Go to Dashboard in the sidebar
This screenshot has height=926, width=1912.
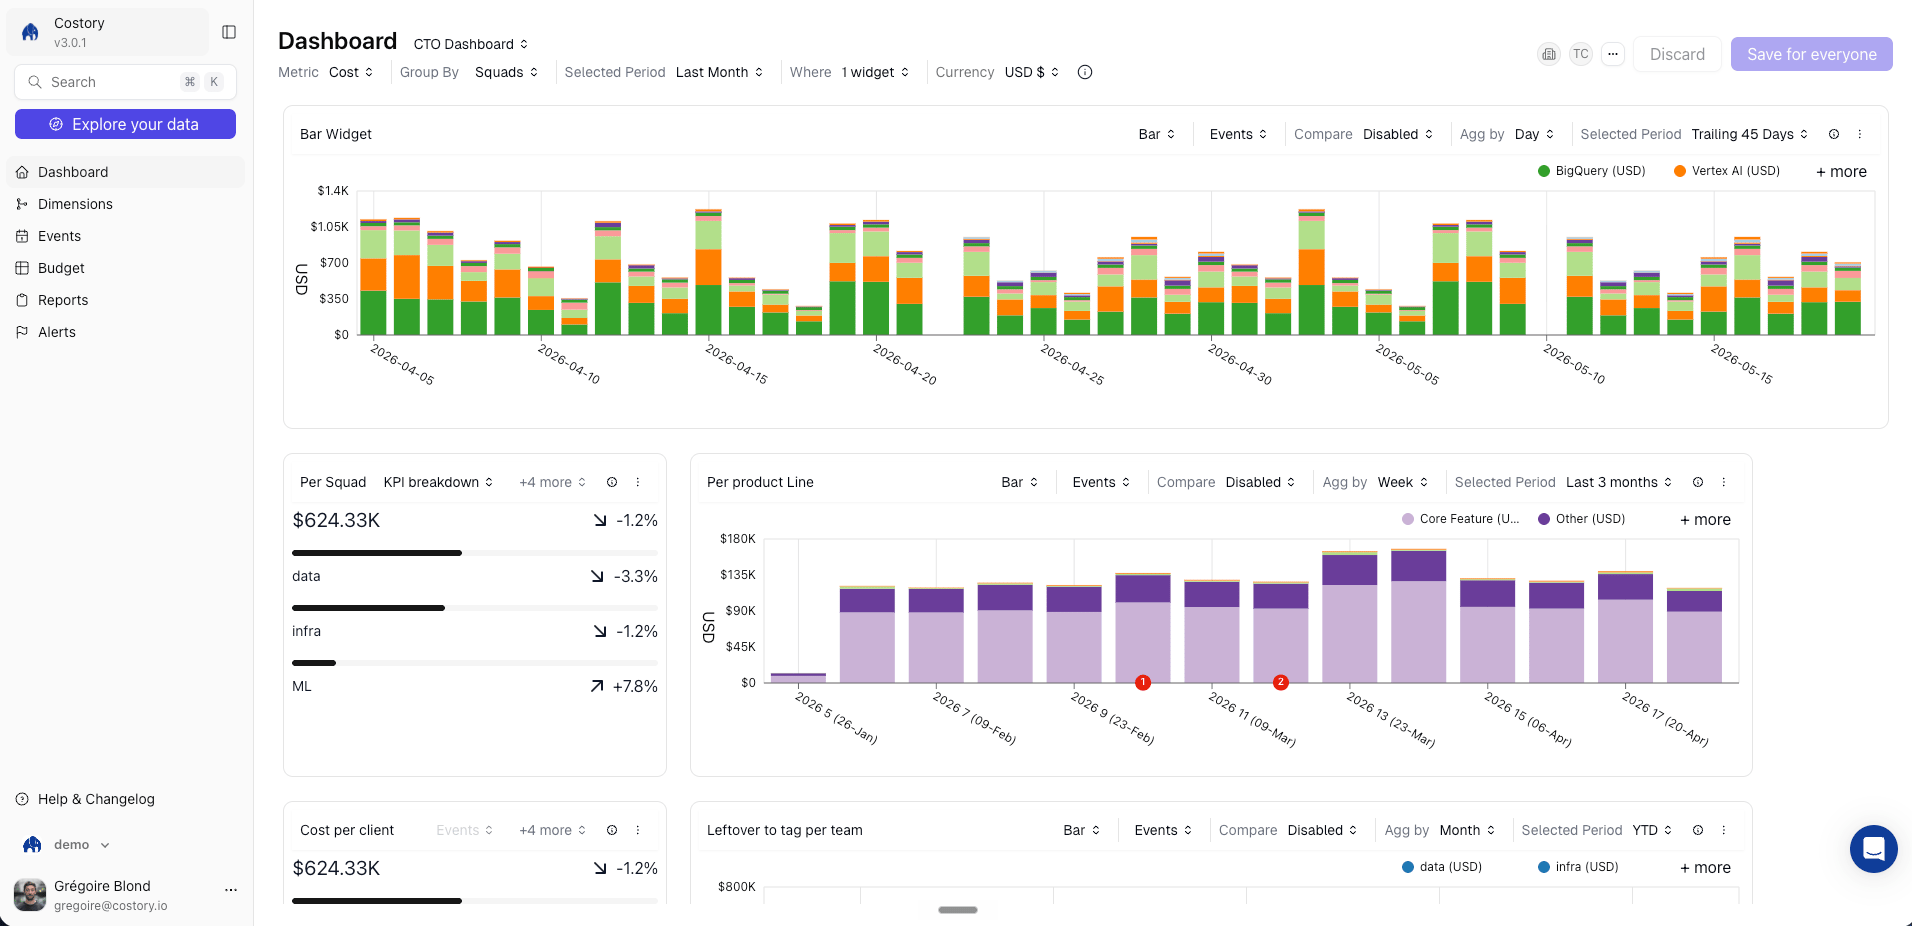(x=125, y=172)
